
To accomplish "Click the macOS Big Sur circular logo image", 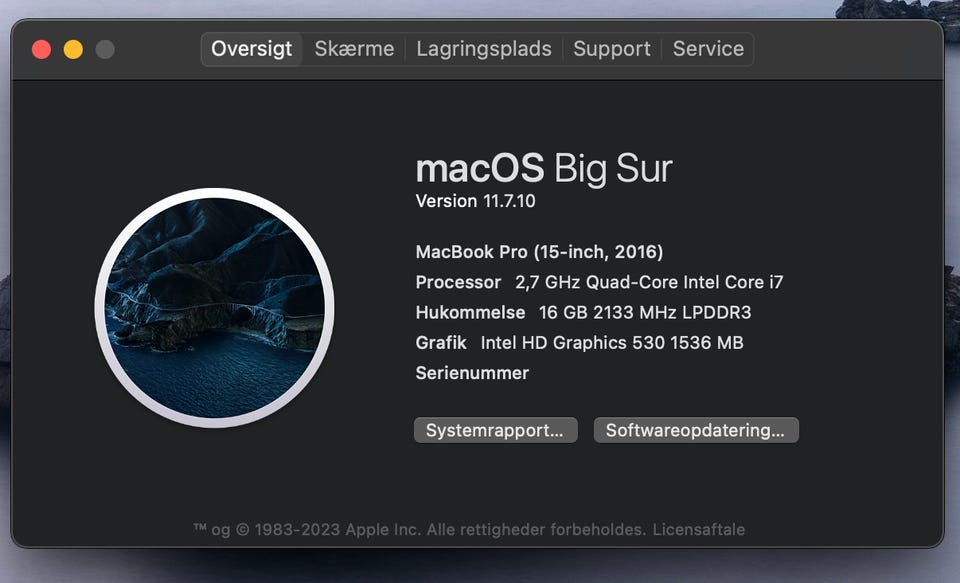I will coord(214,308).
